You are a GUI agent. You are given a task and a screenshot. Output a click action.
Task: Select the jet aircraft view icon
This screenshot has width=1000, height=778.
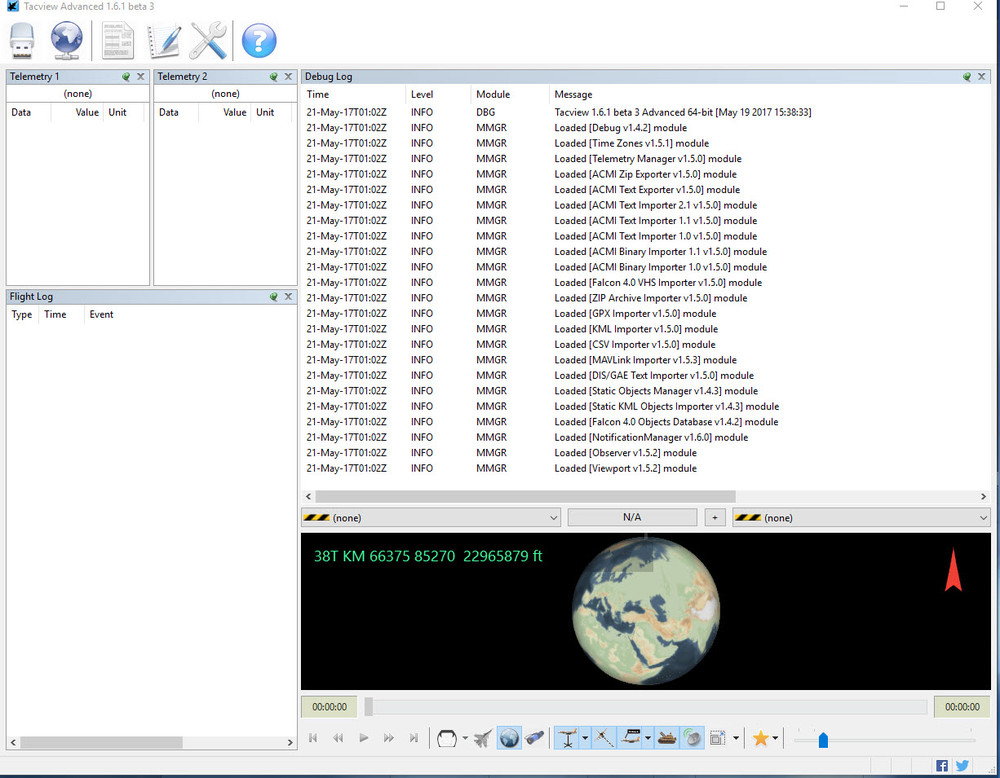(x=482, y=738)
